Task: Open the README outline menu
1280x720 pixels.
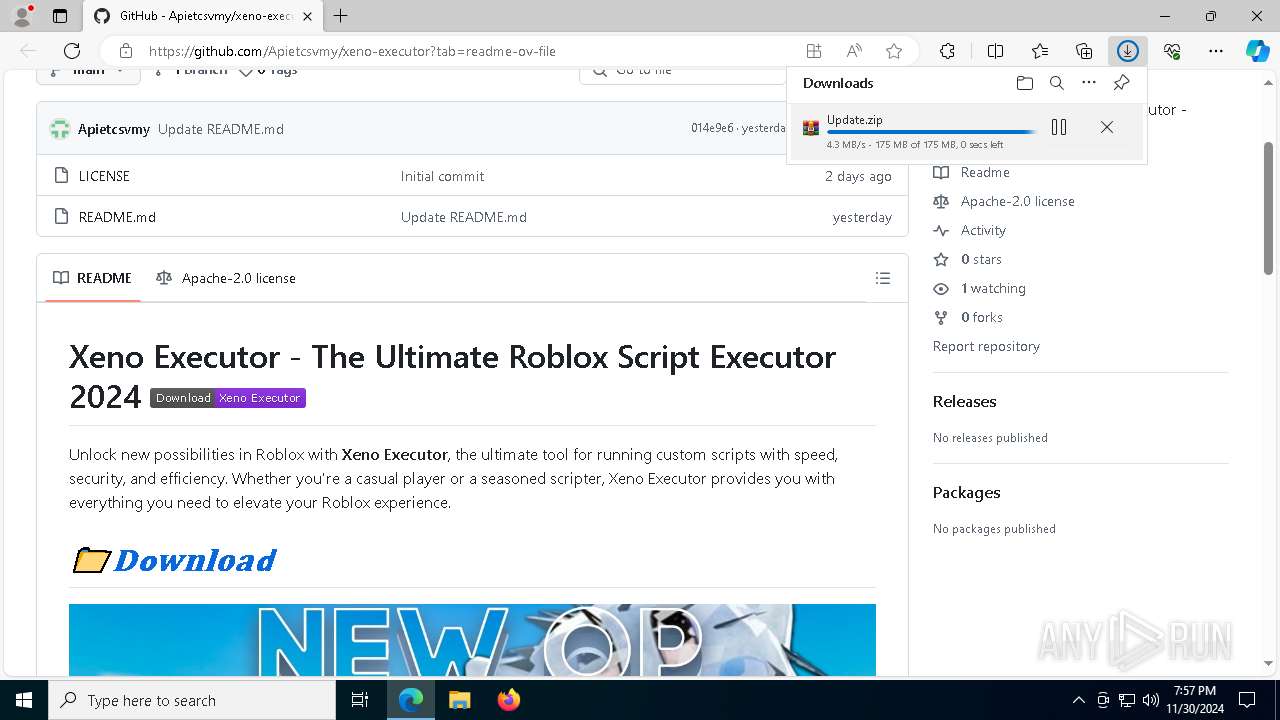Action: [883, 278]
